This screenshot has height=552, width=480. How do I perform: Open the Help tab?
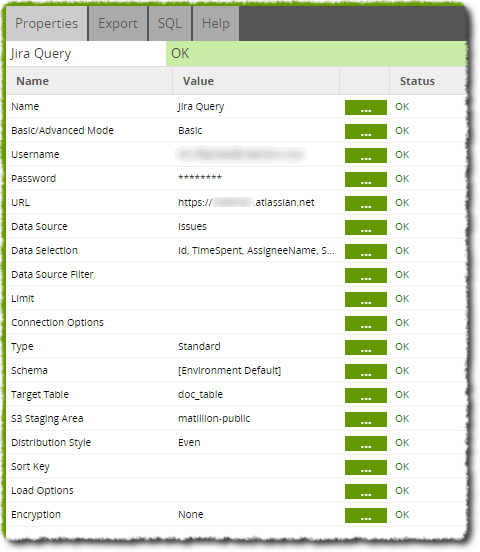coord(216,24)
